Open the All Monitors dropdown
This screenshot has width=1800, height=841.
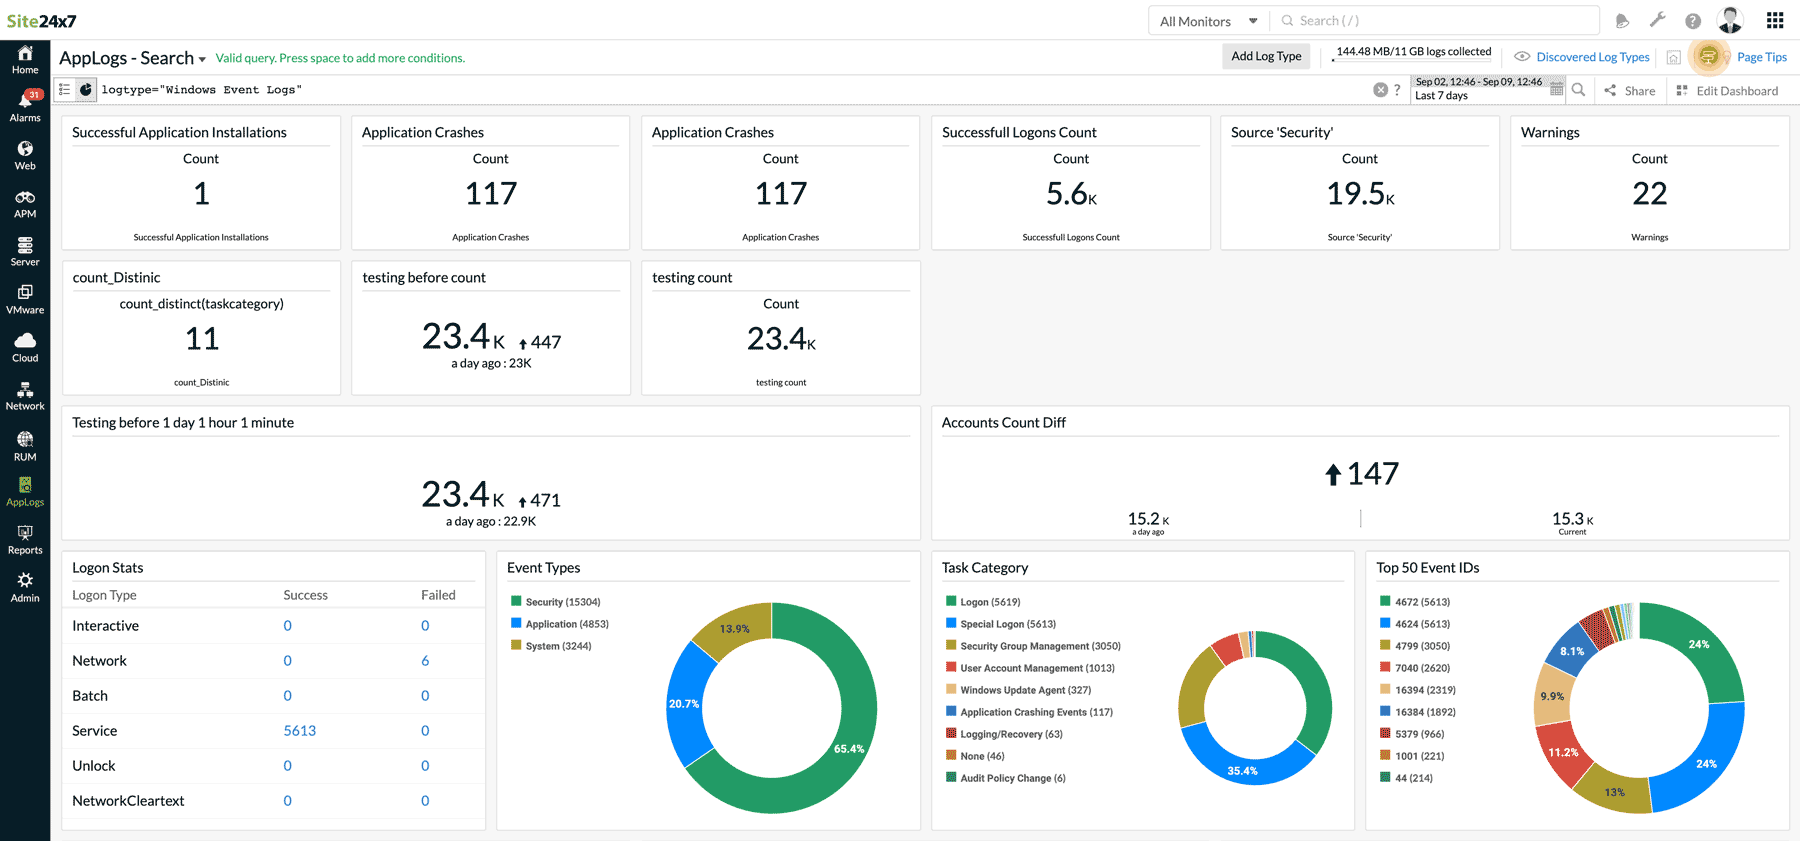tap(1208, 21)
